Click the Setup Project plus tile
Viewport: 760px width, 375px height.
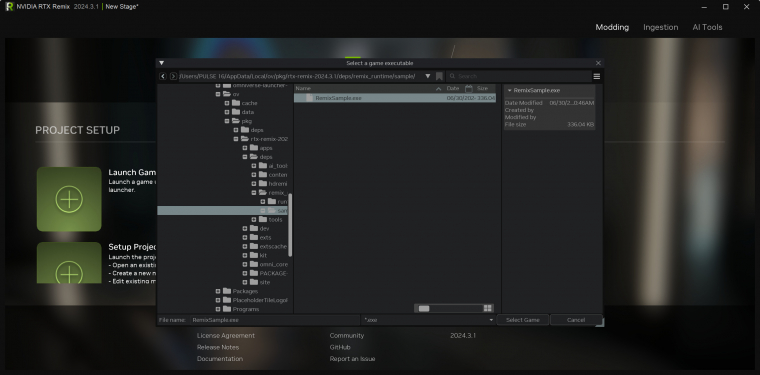click(x=69, y=263)
